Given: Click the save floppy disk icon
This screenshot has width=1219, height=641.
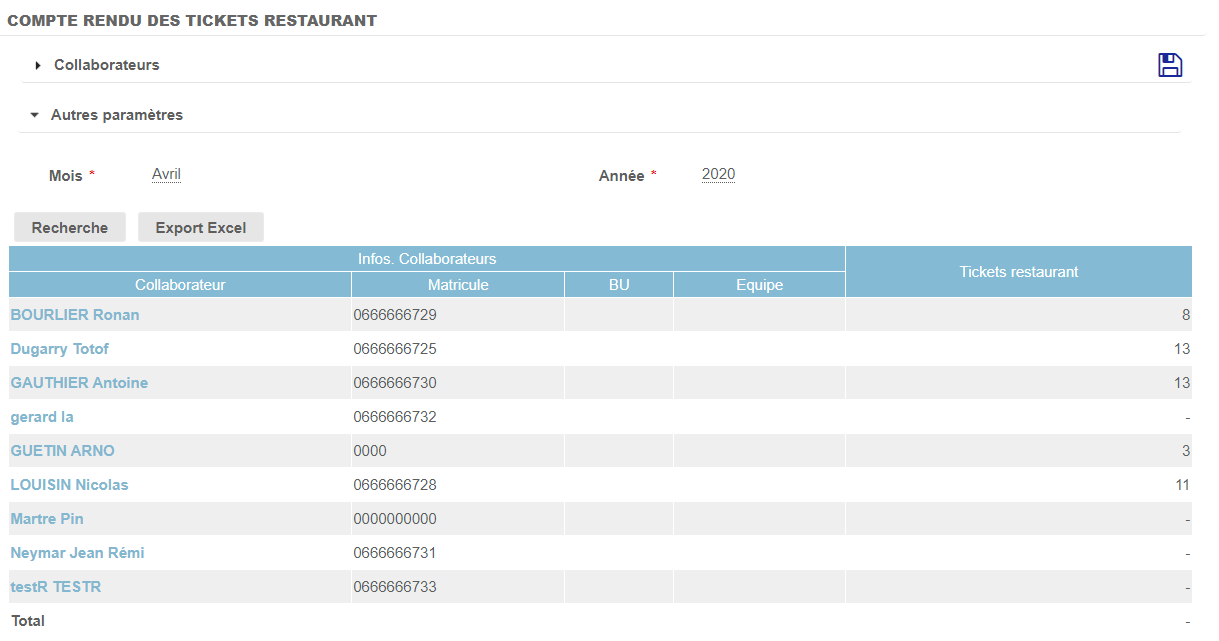Looking at the screenshot, I should click(1169, 65).
